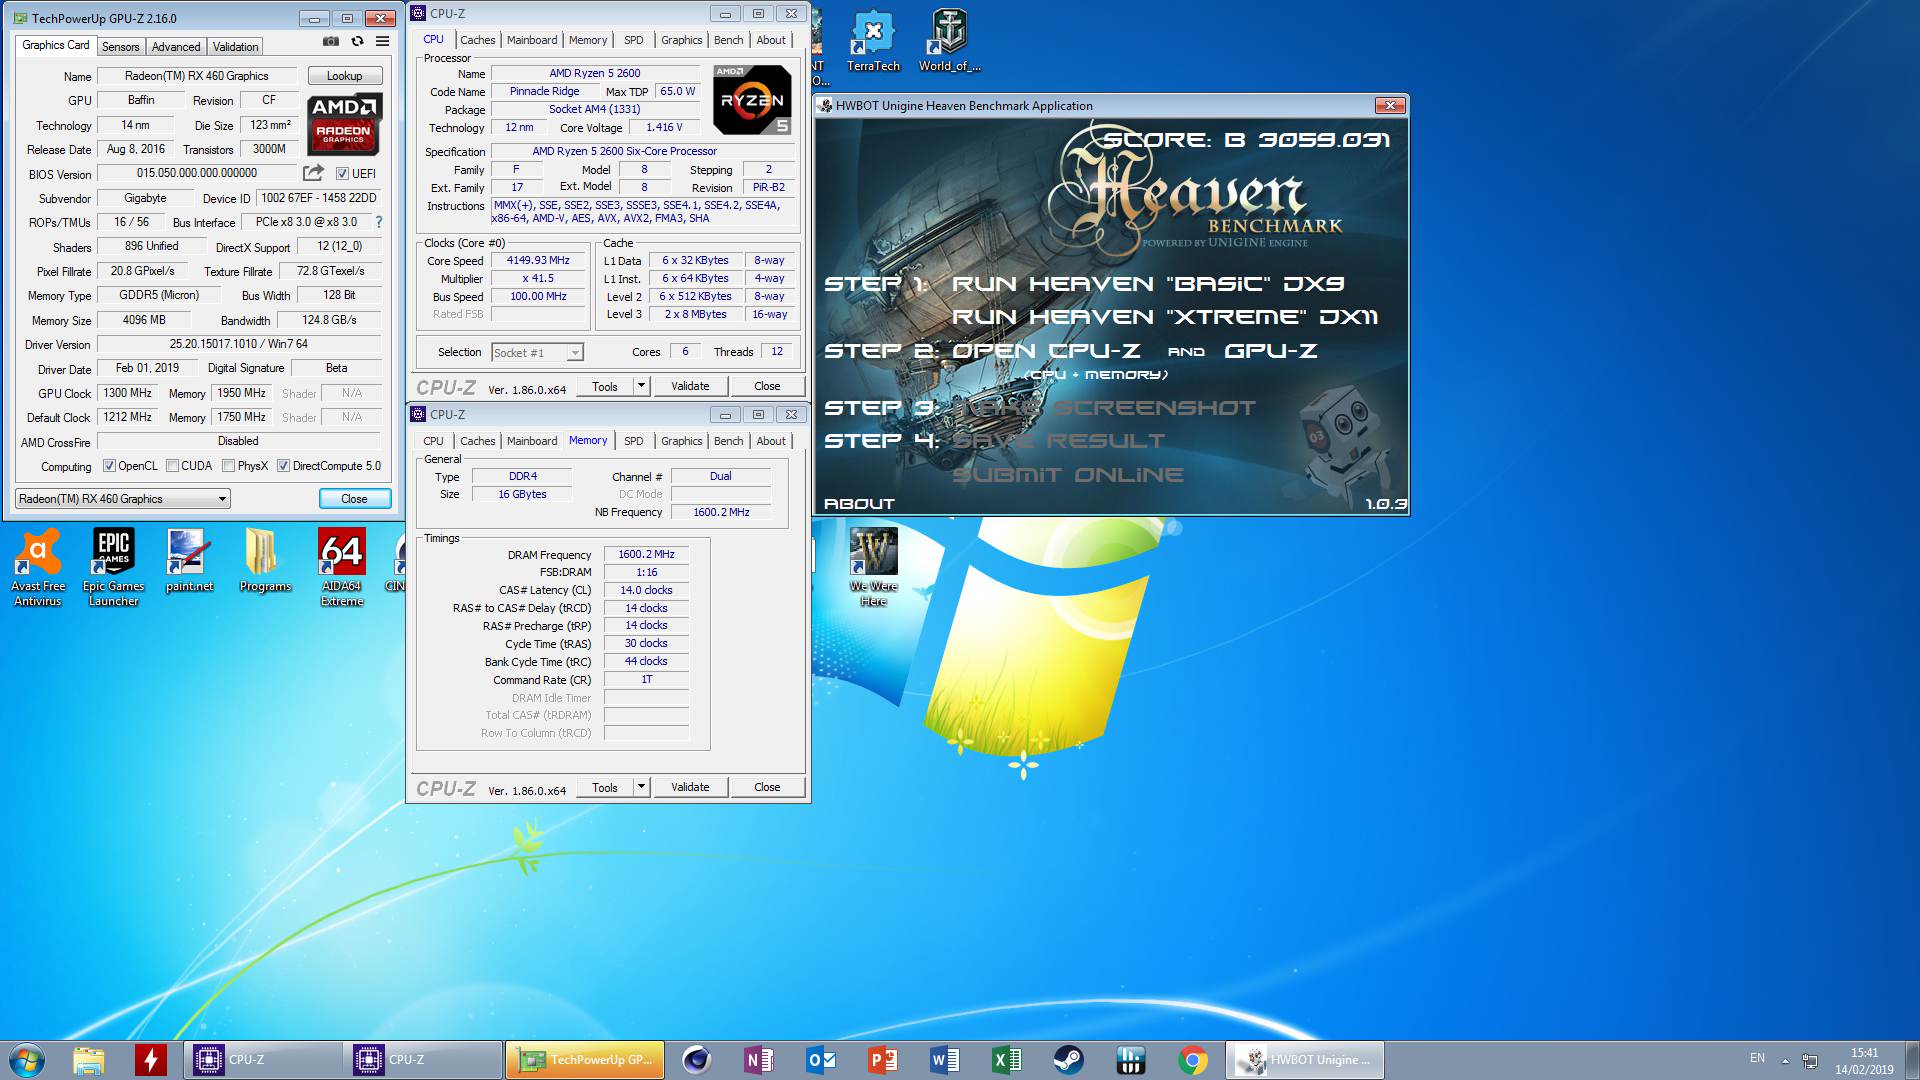Screen dimensions: 1920x1080
Task: Open TerraTech desktop shortcut
Action: click(x=873, y=41)
